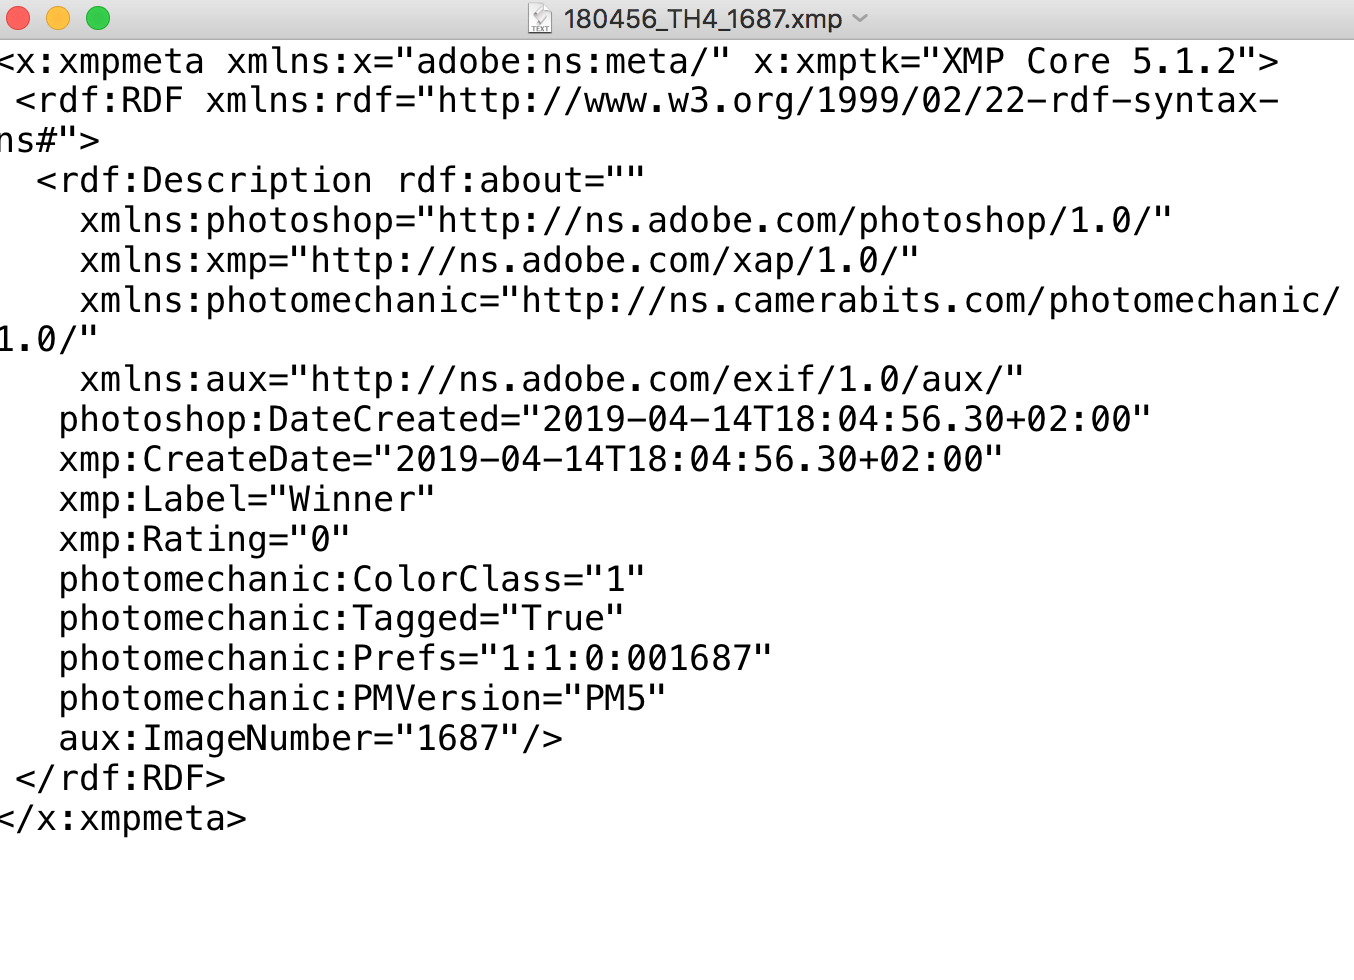1354x980 pixels.
Task: Click the closing </x:xmpmeta> tag
Action: [122, 819]
